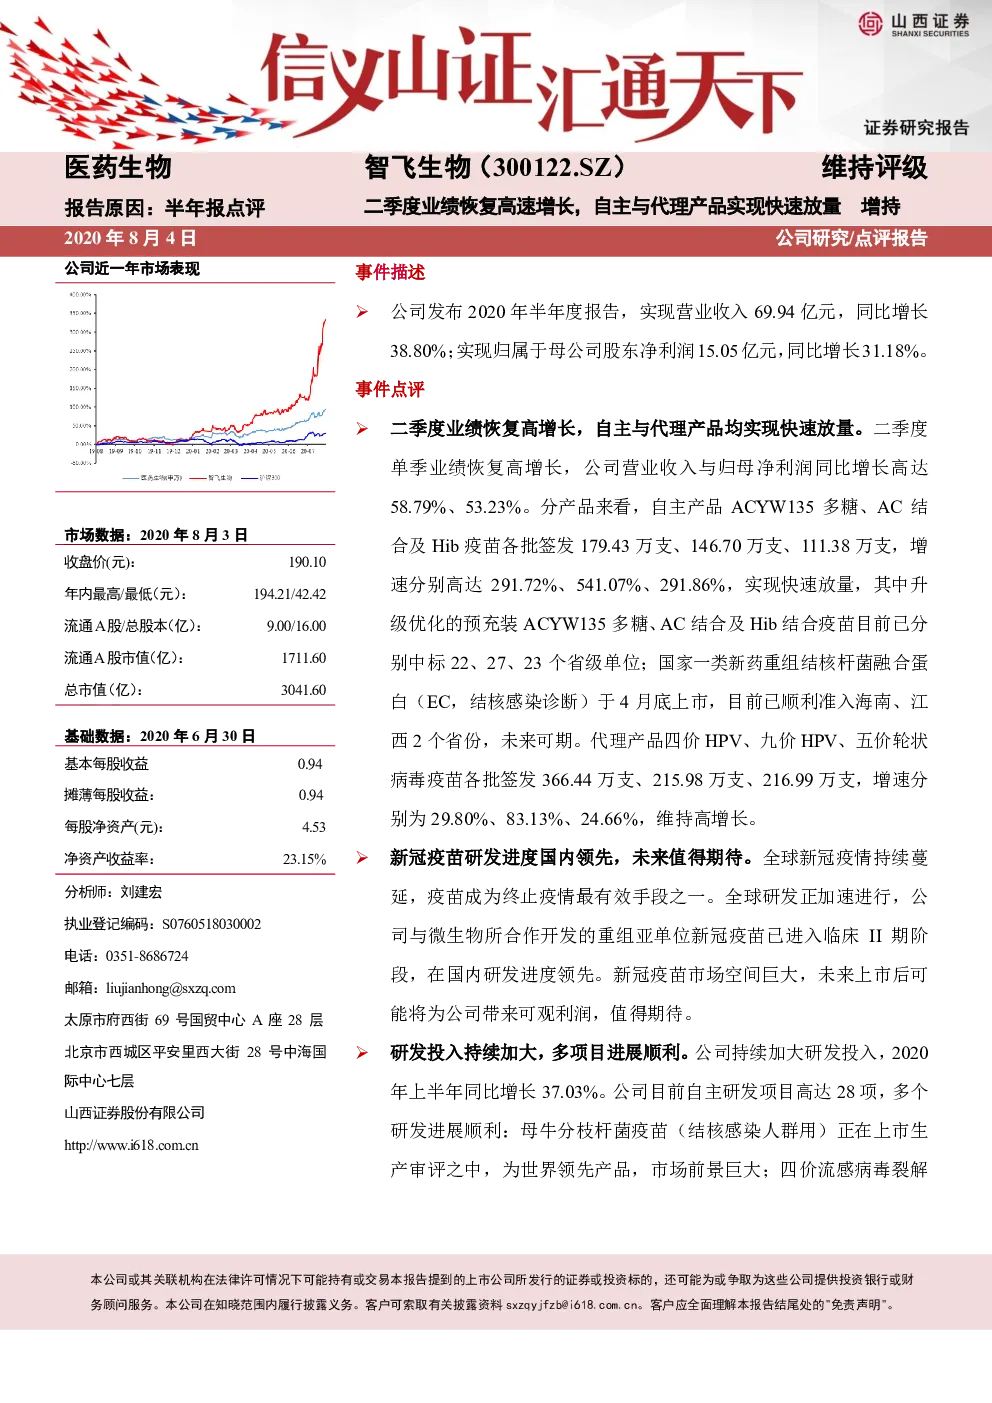Click the 市场数据:2020年8月3日 heading
The width and height of the screenshot is (992, 1403).
[x=156, y=535]
